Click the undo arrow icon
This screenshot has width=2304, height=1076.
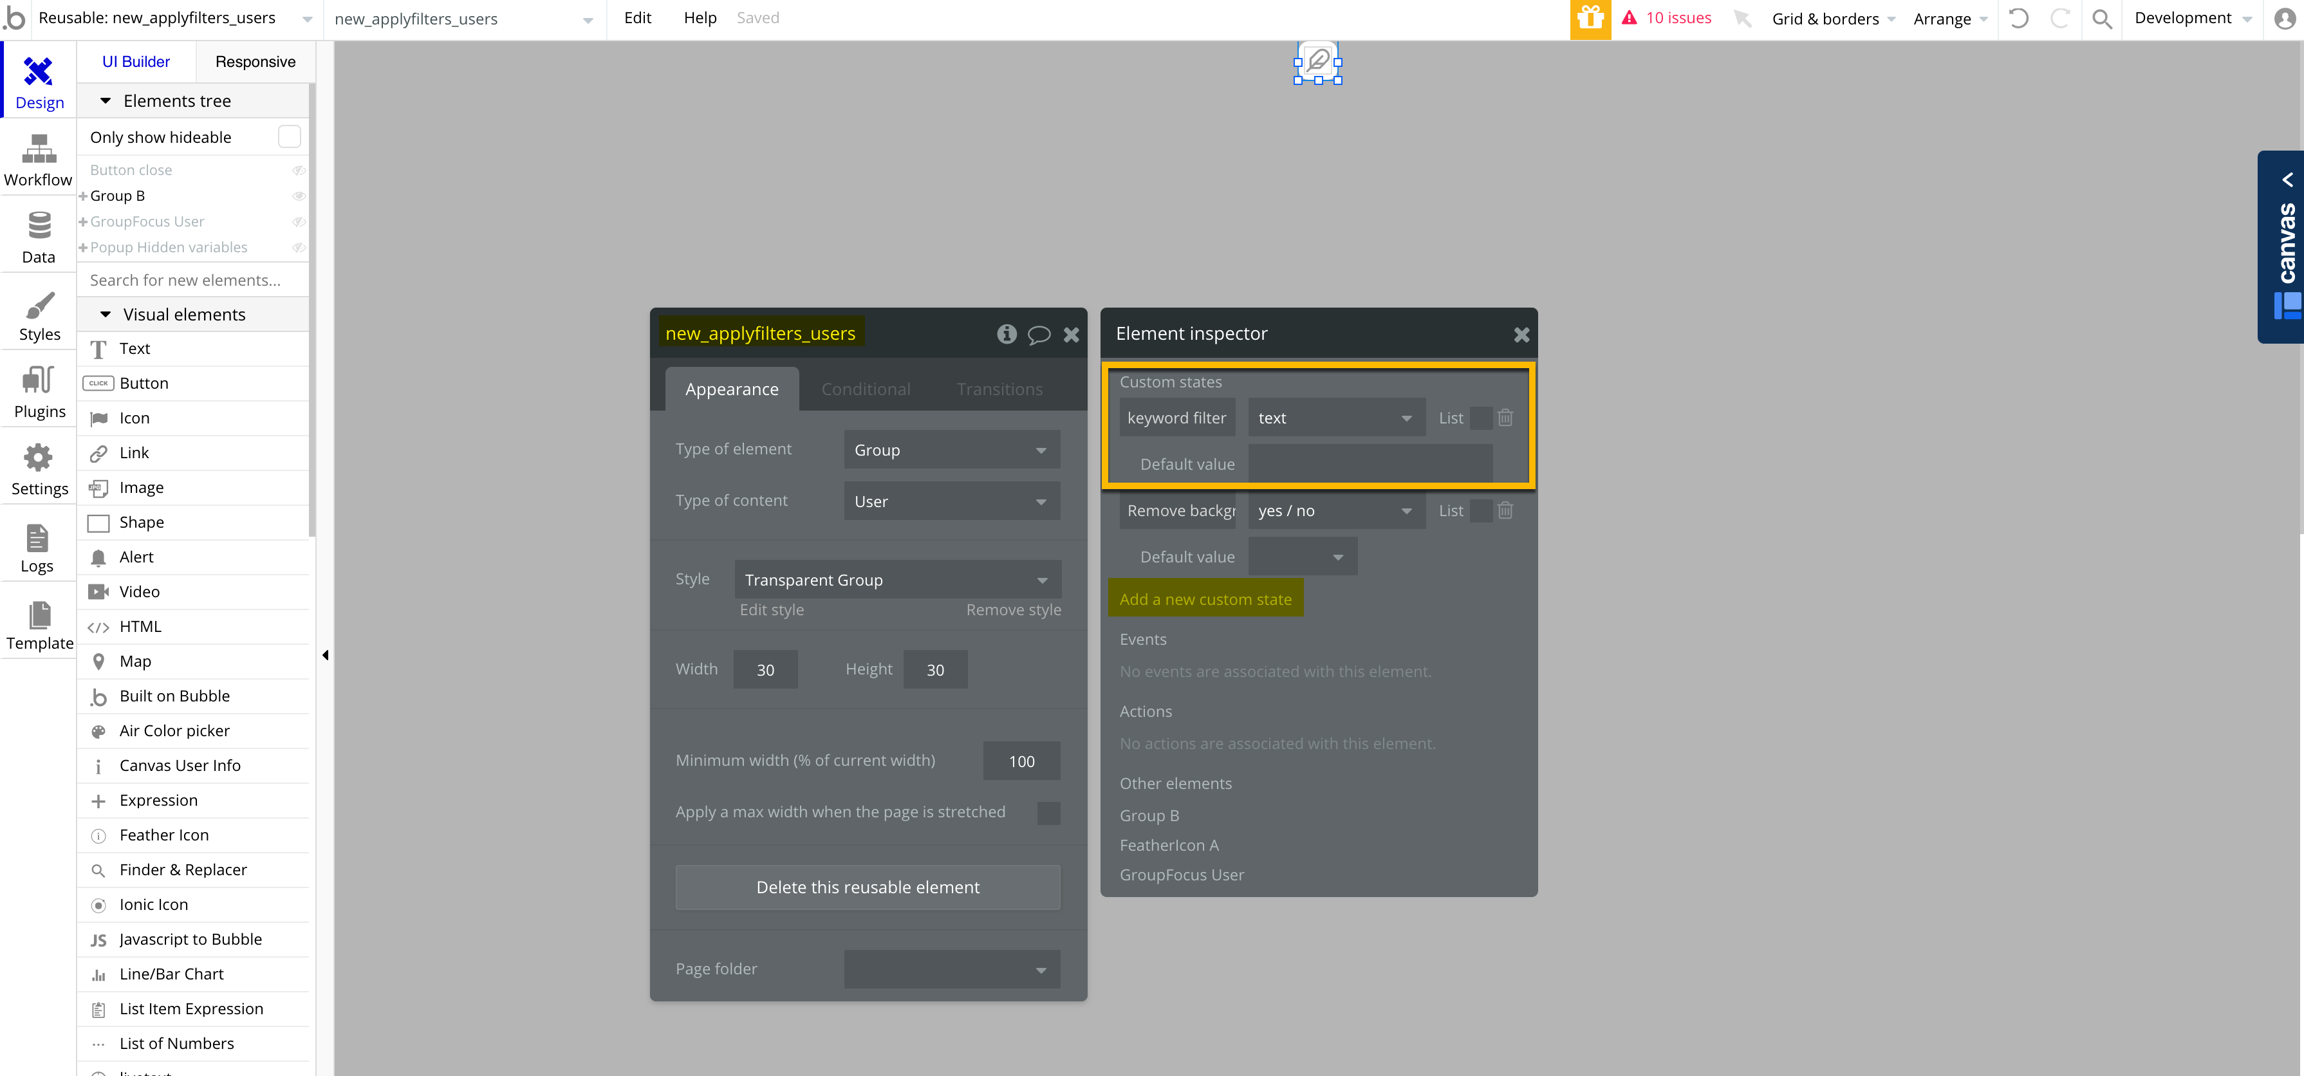(2018, 19)
